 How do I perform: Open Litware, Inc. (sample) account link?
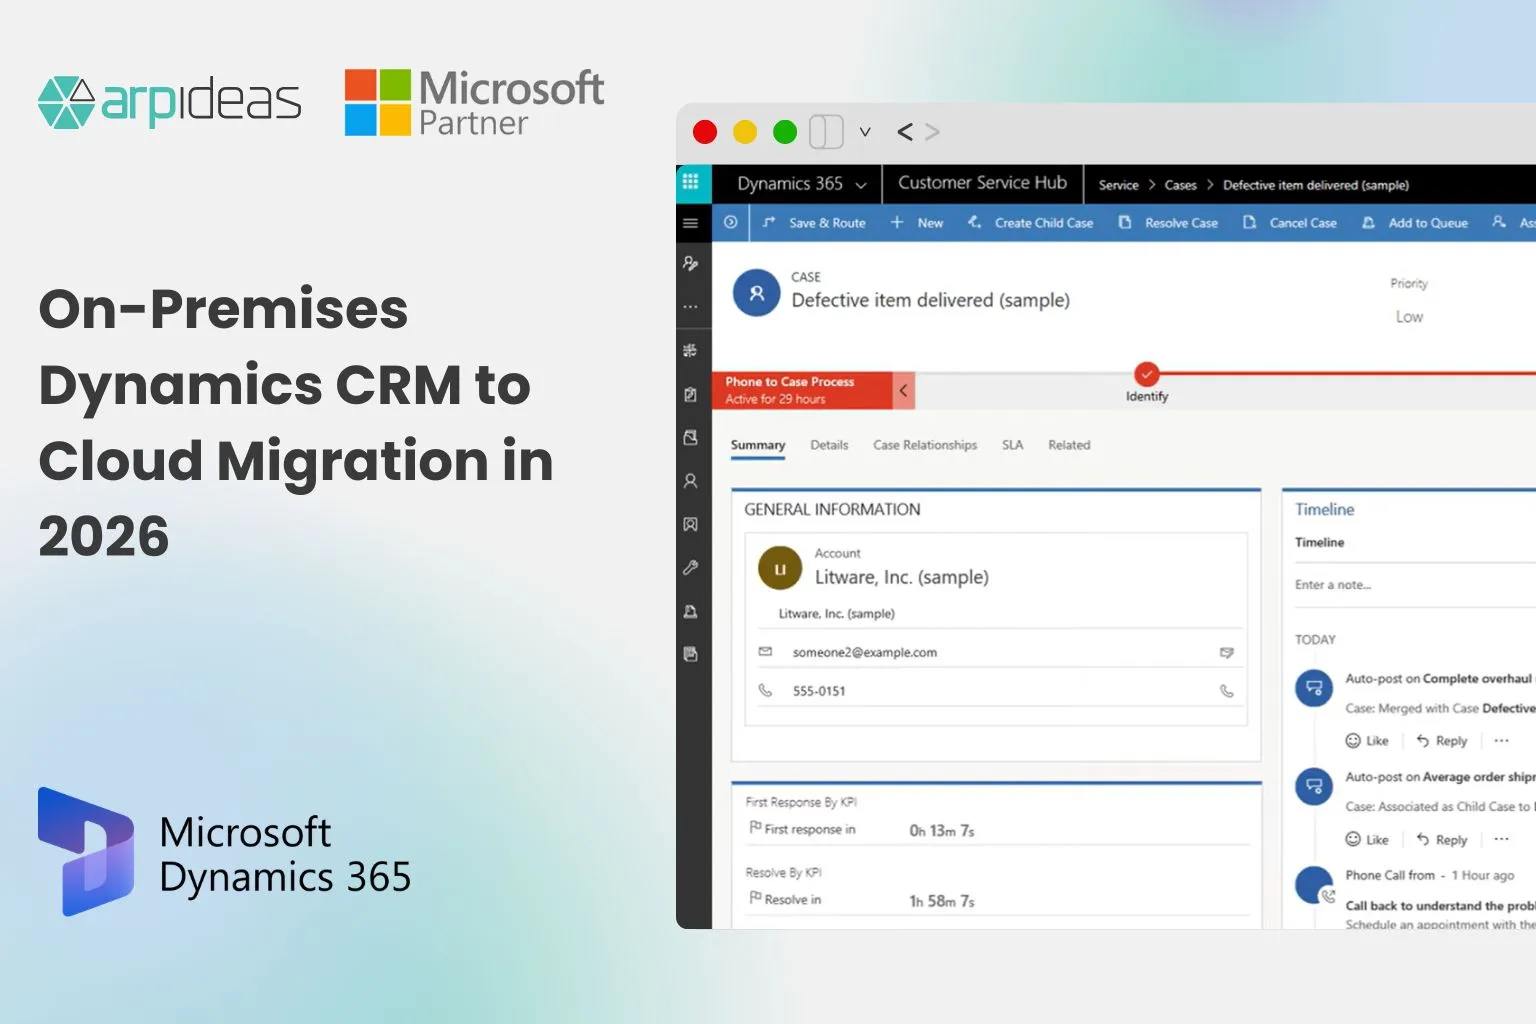tap(901, 577)
